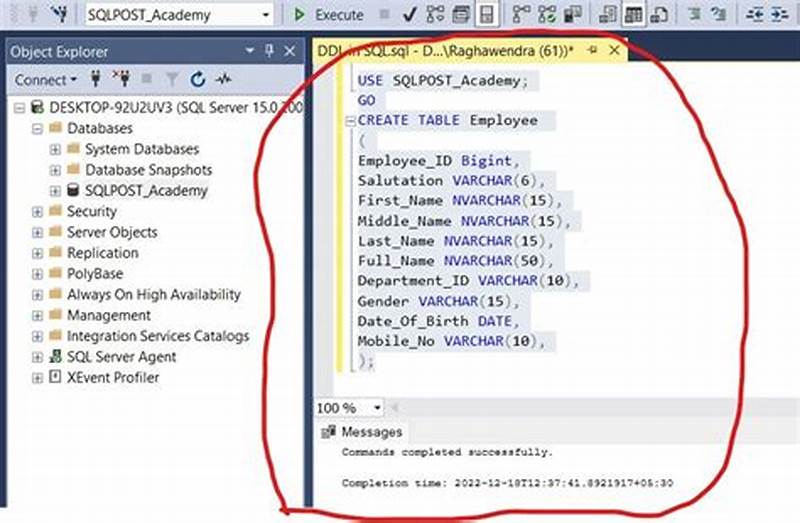The image size is (800, 523).
Task: Open the Connect dropdown in Object Explorer
Action: 46,80
